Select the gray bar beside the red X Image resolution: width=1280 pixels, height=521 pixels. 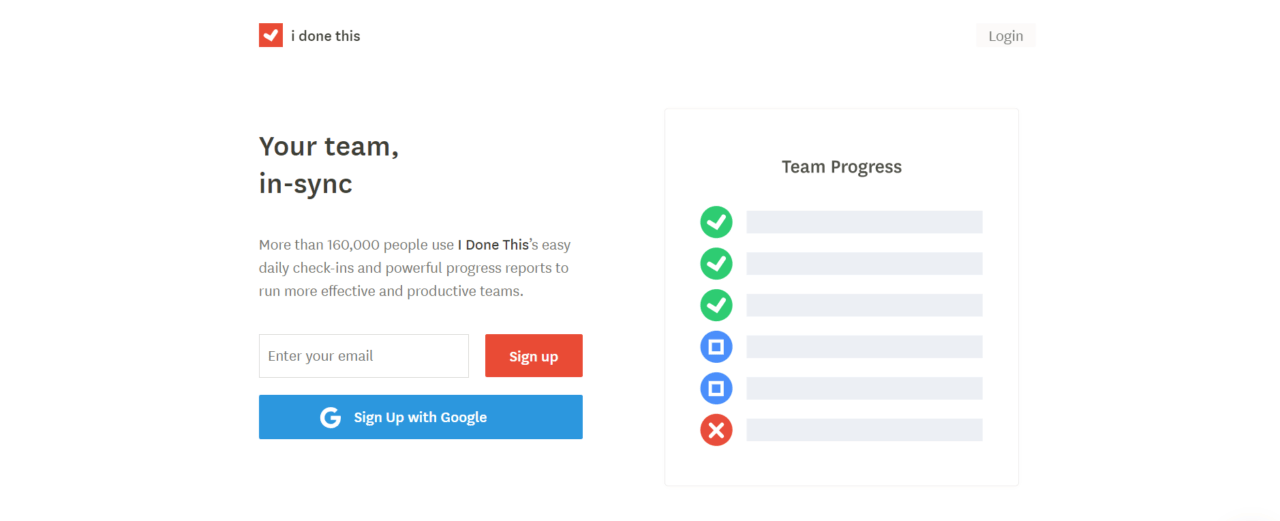(864, 430)
